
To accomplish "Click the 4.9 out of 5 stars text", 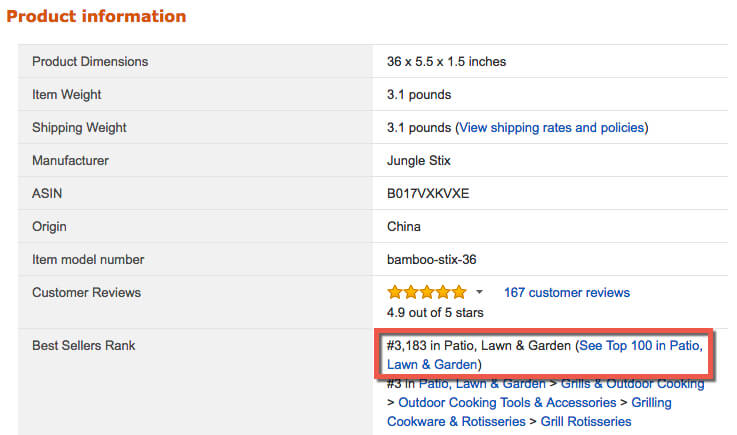I will tap(434, 312).
